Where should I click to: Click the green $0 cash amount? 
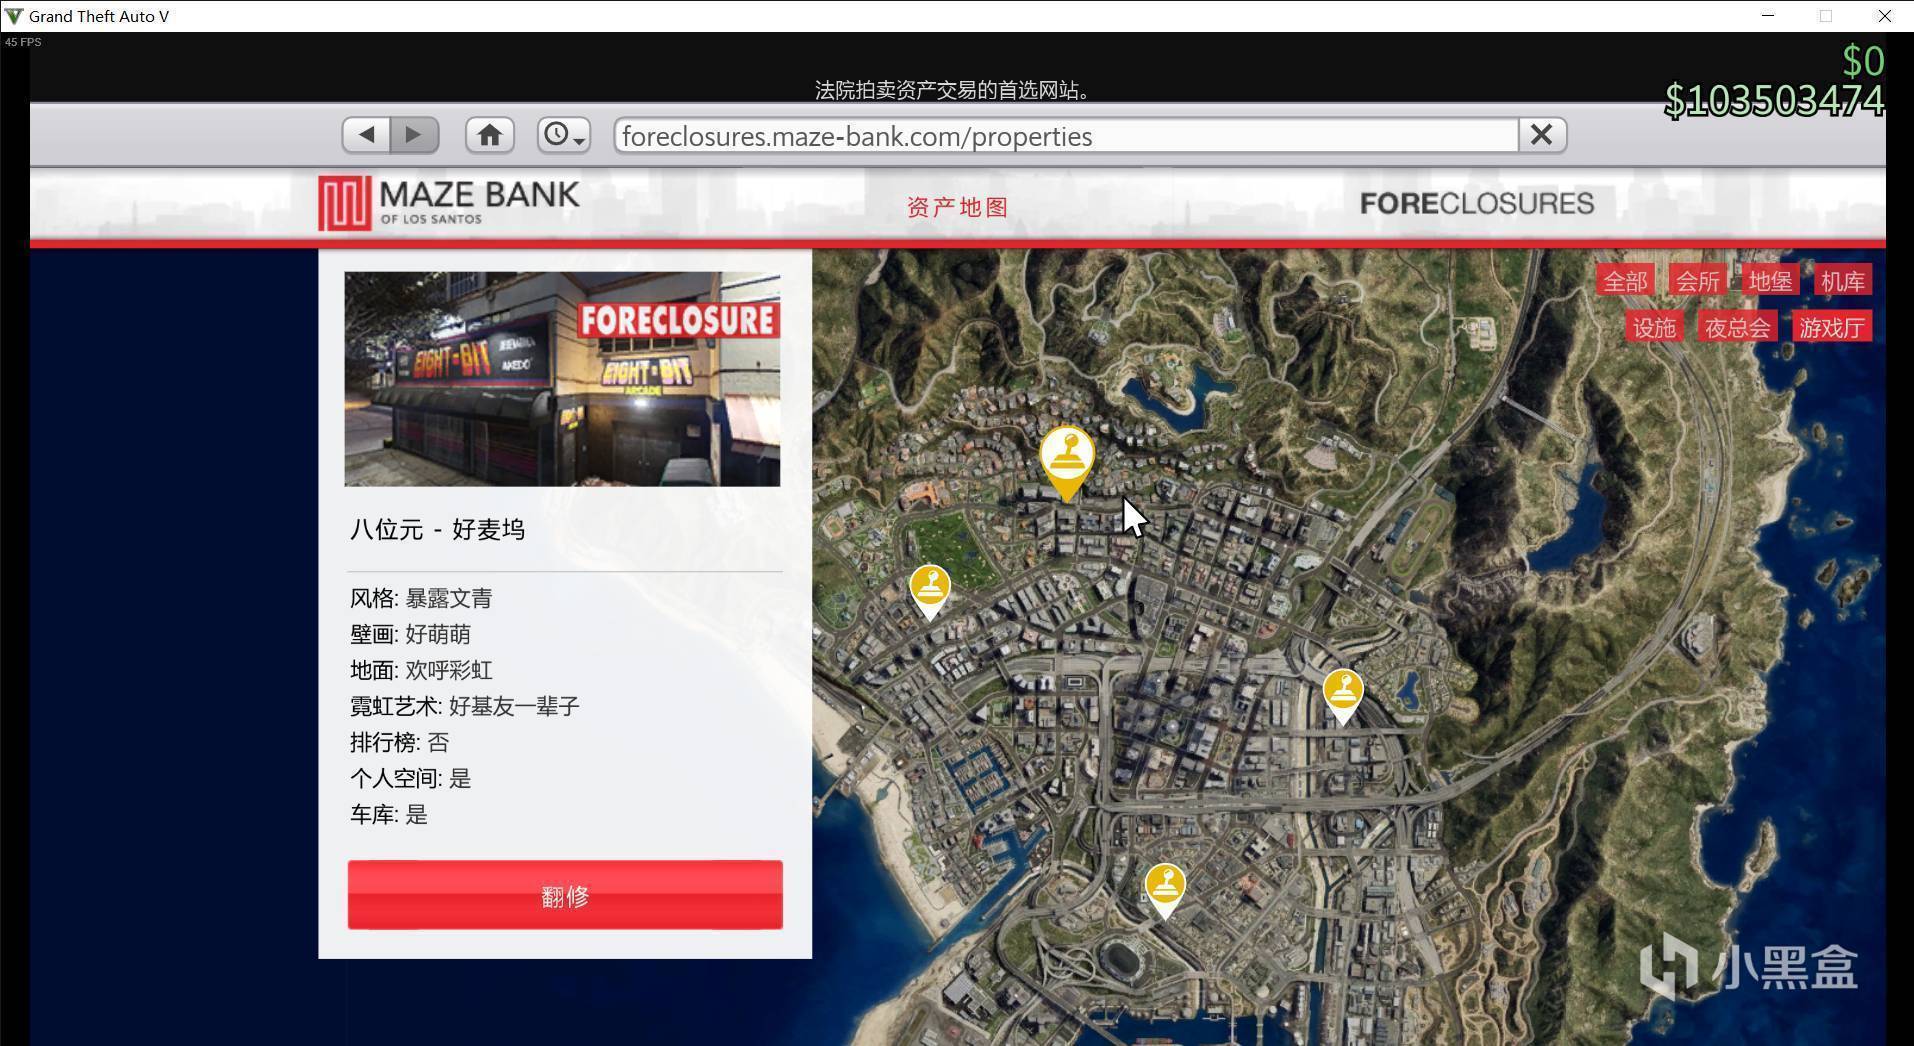point(1863,61)
